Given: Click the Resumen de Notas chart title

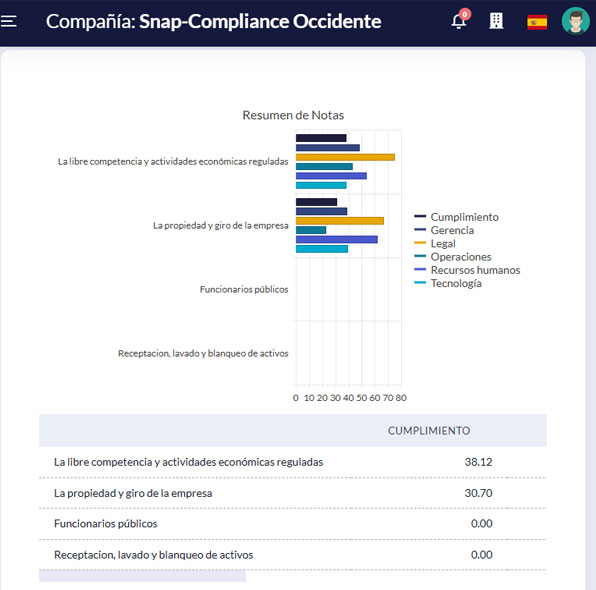Looking at the screenshot, I should coord(293,115).
